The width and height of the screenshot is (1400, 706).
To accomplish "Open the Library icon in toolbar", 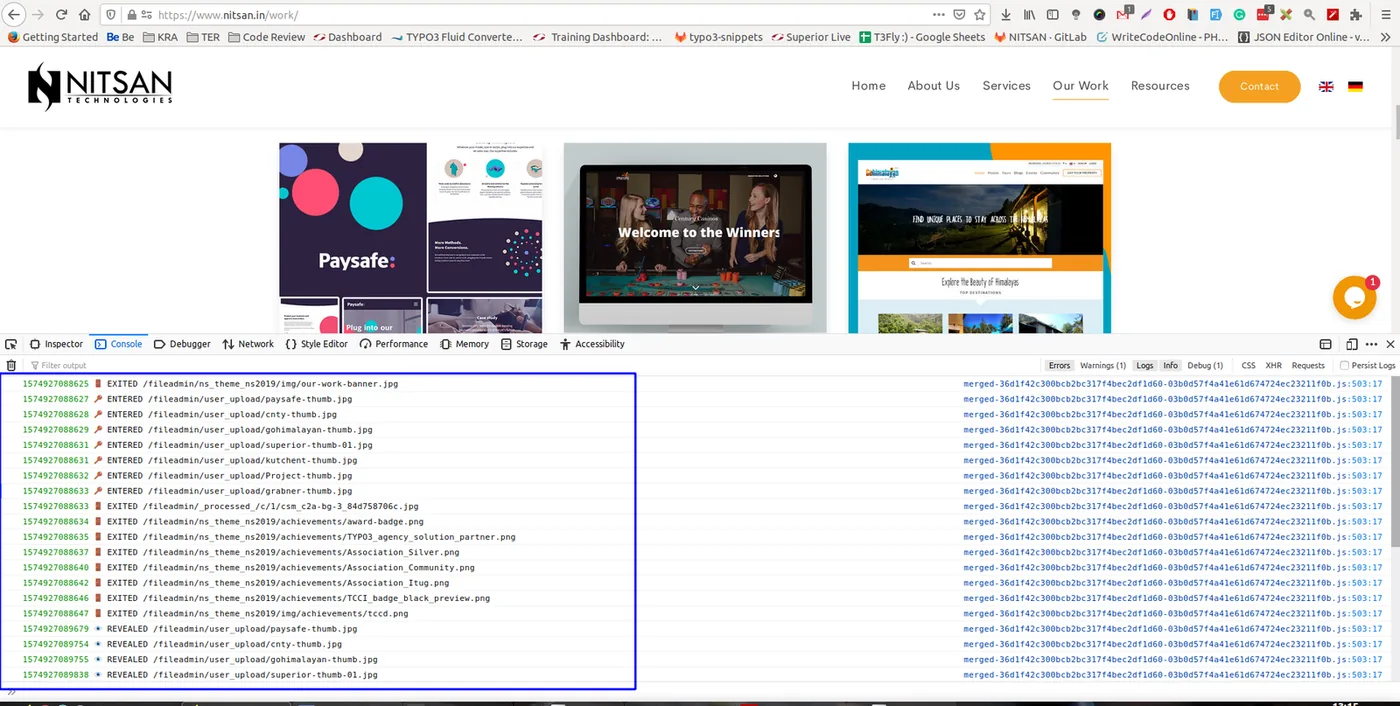I will click(1029, 15).
